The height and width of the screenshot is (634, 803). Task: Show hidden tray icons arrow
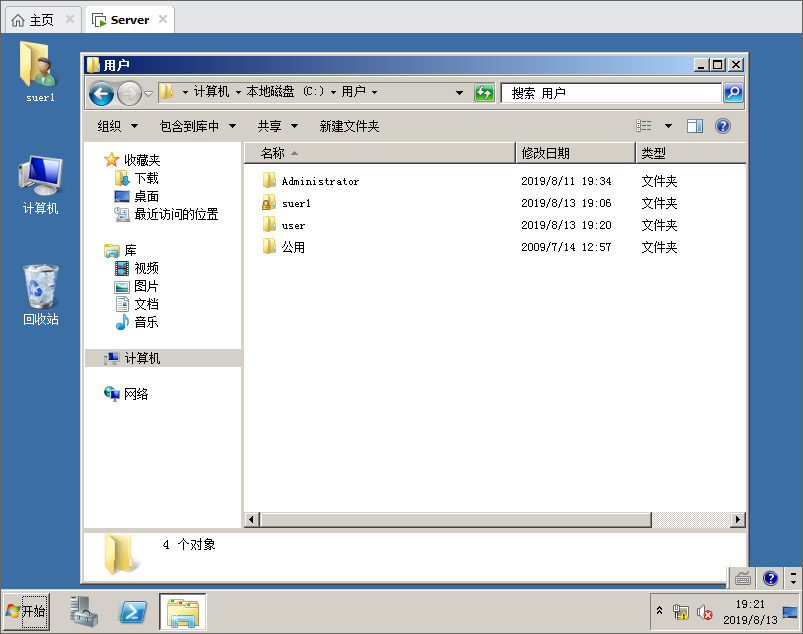(659, 611)
